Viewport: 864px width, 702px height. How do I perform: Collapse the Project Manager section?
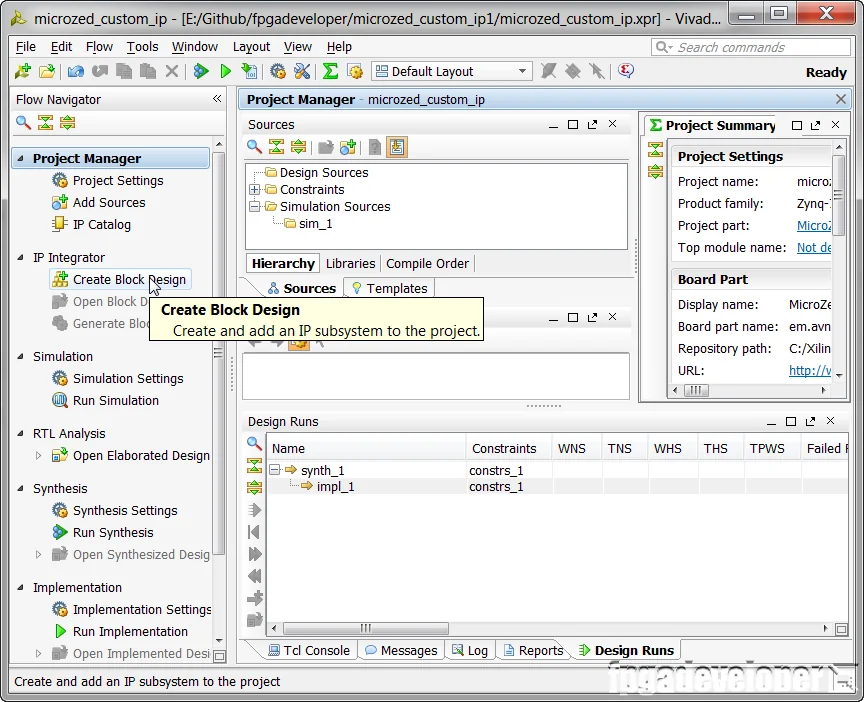click(x=20, y=158)
